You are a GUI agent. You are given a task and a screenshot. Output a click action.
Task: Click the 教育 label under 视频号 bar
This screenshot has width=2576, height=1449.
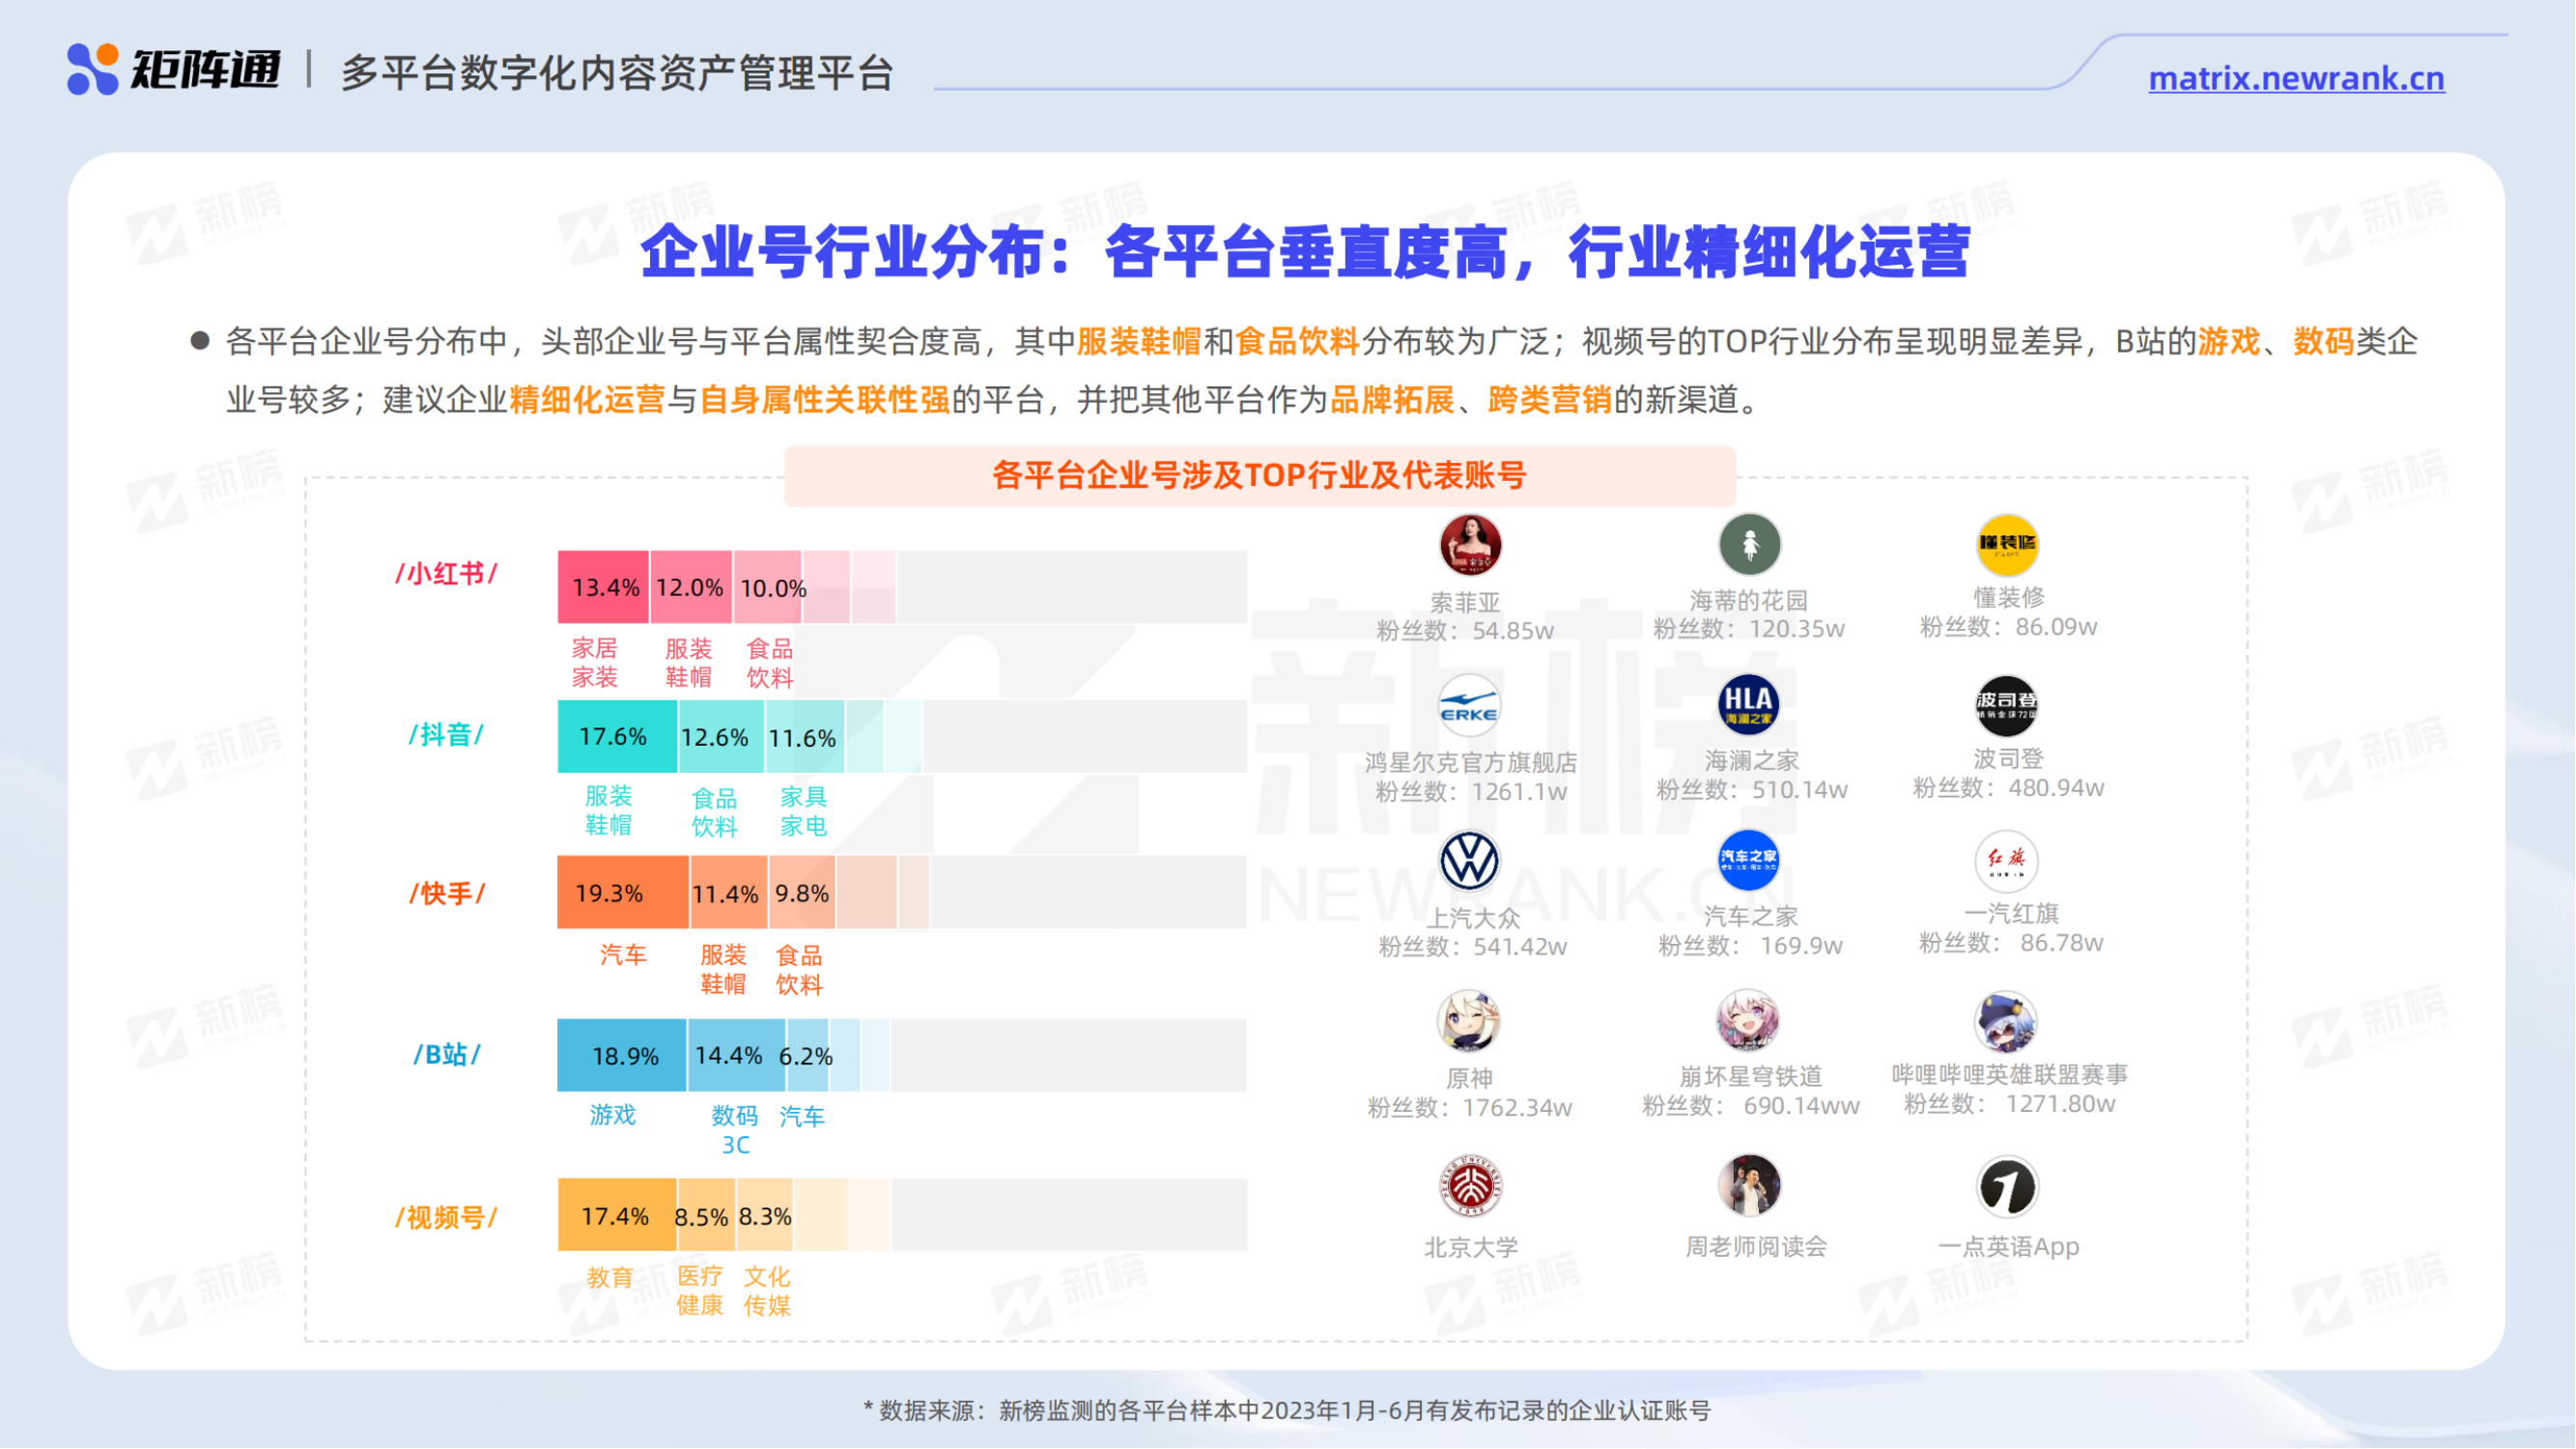pos(610,1278)
